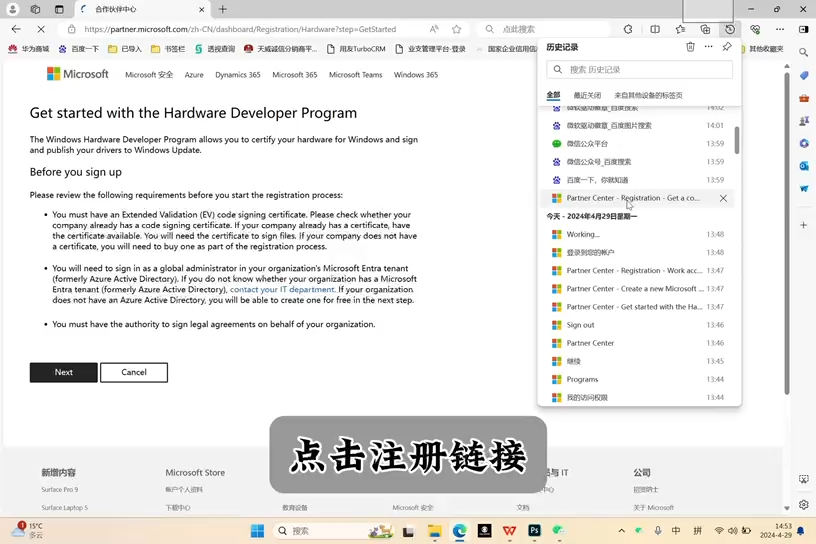
Task: Open 百度一下 bookmark
Action: (x=79, y=49)
